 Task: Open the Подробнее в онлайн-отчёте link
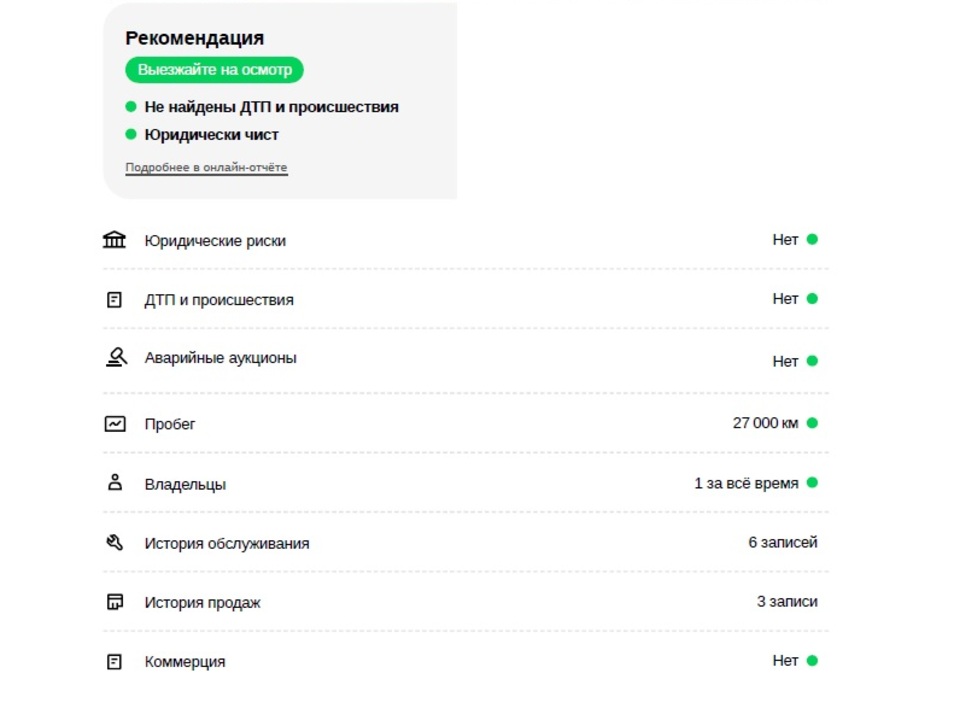click(206, 167)
